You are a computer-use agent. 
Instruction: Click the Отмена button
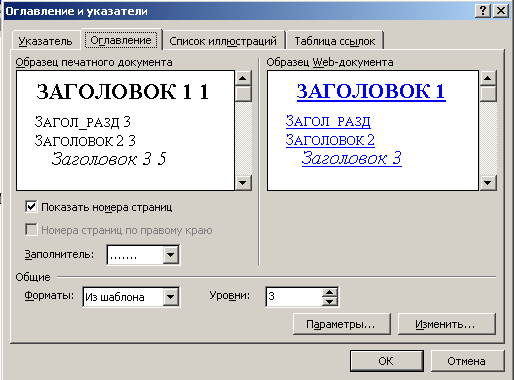[x=467, y=361]
